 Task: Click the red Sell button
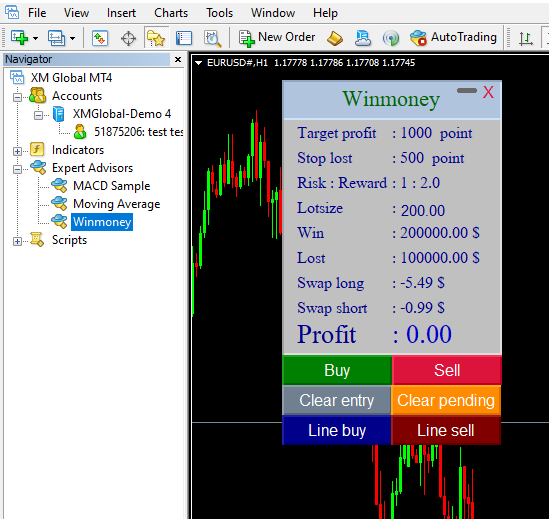coord(447,370)
